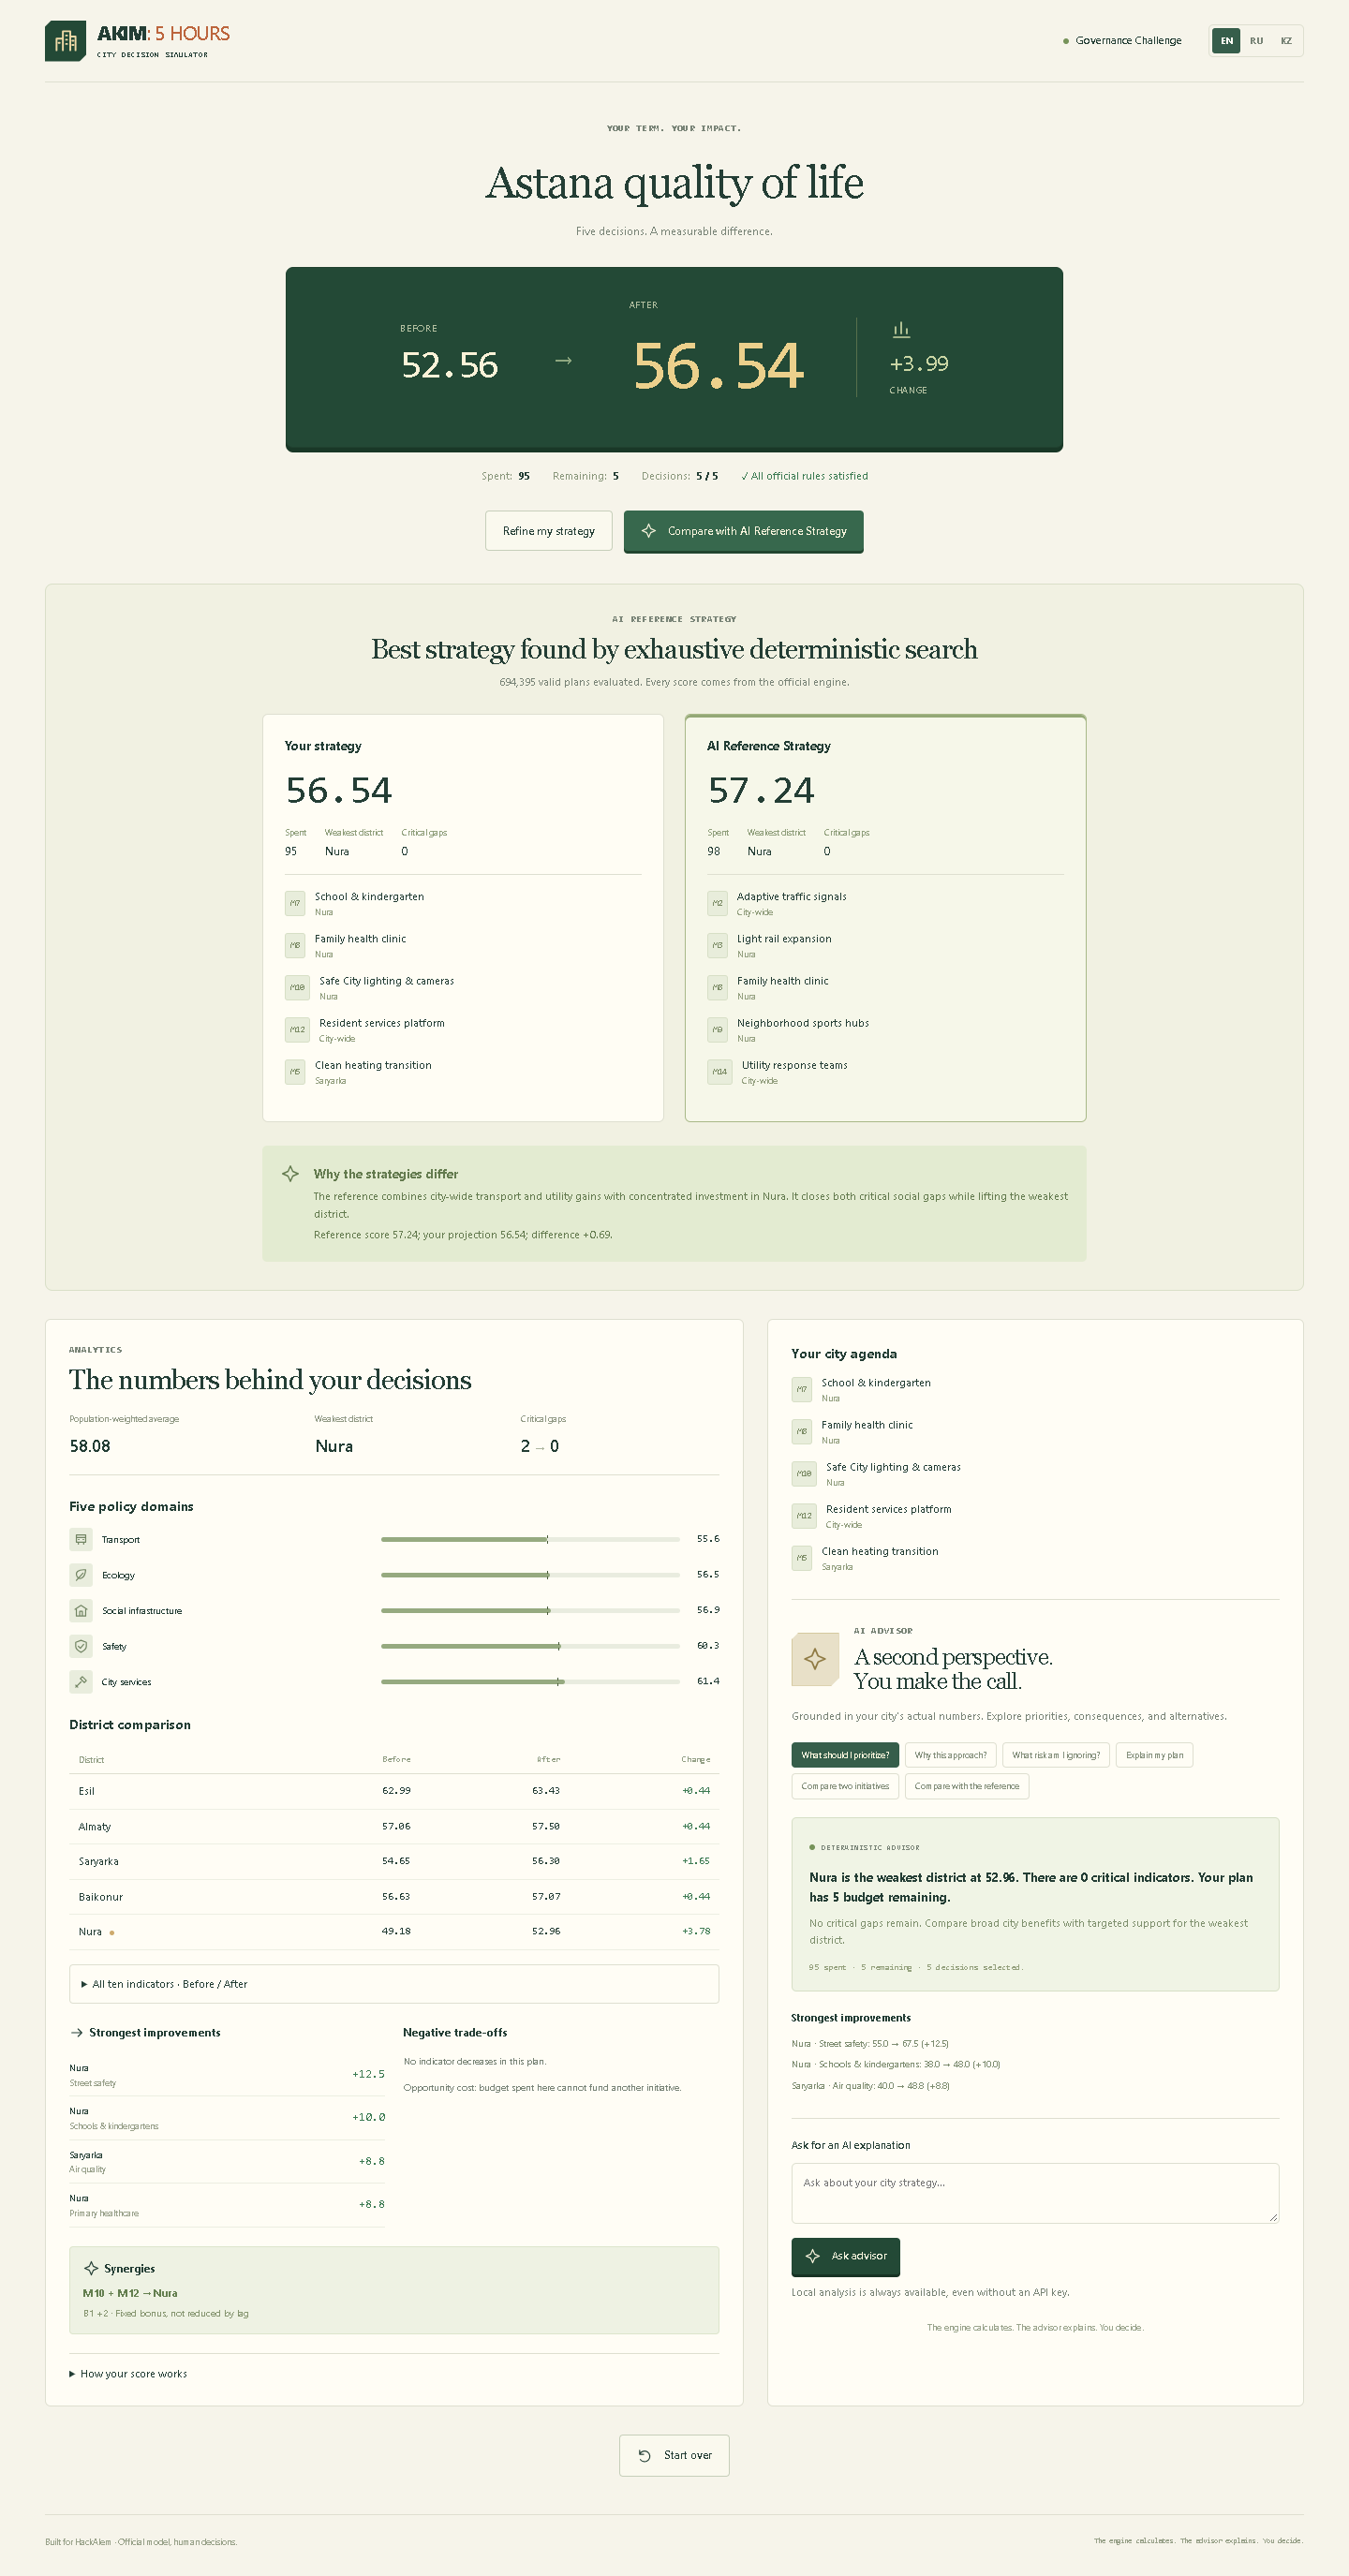This screenshot has width=1349, height=2576.
Task: Select 'What should I prioritize?' prompt
Action: coord(845,1755)
